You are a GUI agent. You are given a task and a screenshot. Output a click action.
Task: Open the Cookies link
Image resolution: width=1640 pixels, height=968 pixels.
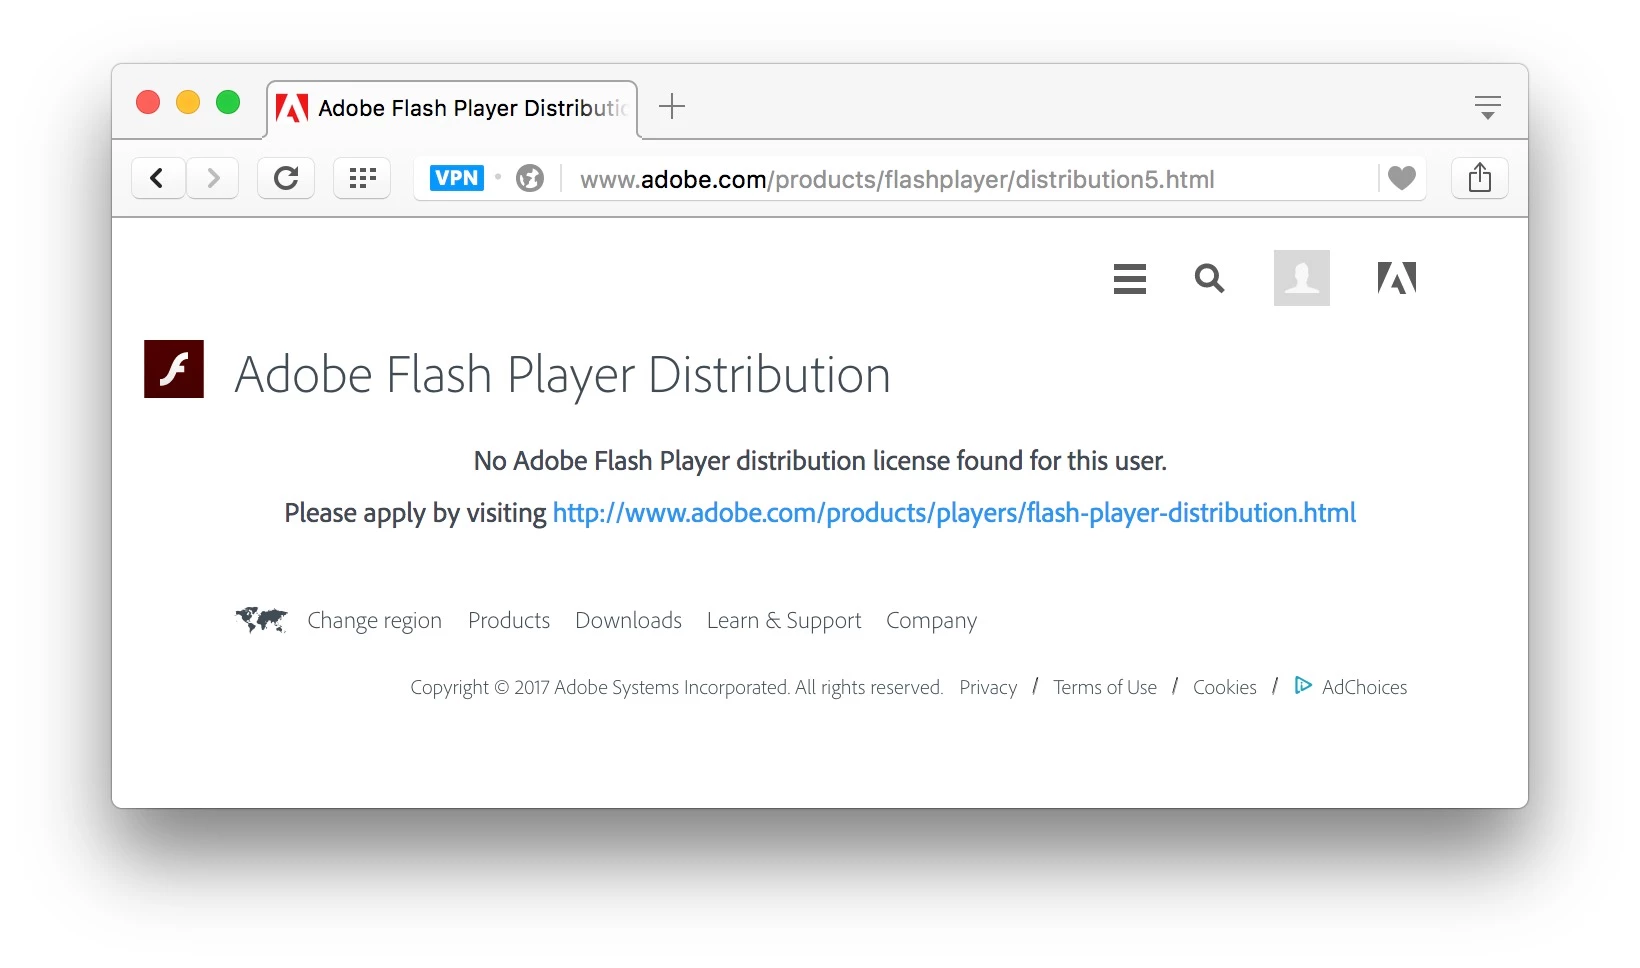[x=1225, y=687]
